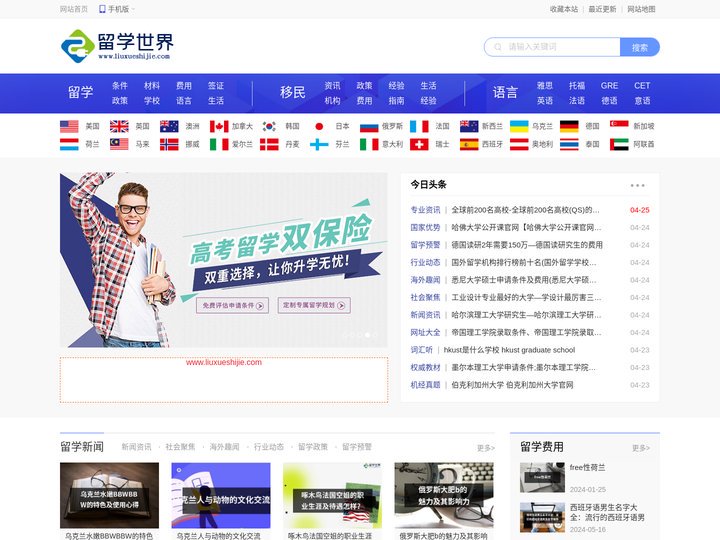Click the highlighted carousel dot on banner
The image size is (720, 540).
click(367, 335)
